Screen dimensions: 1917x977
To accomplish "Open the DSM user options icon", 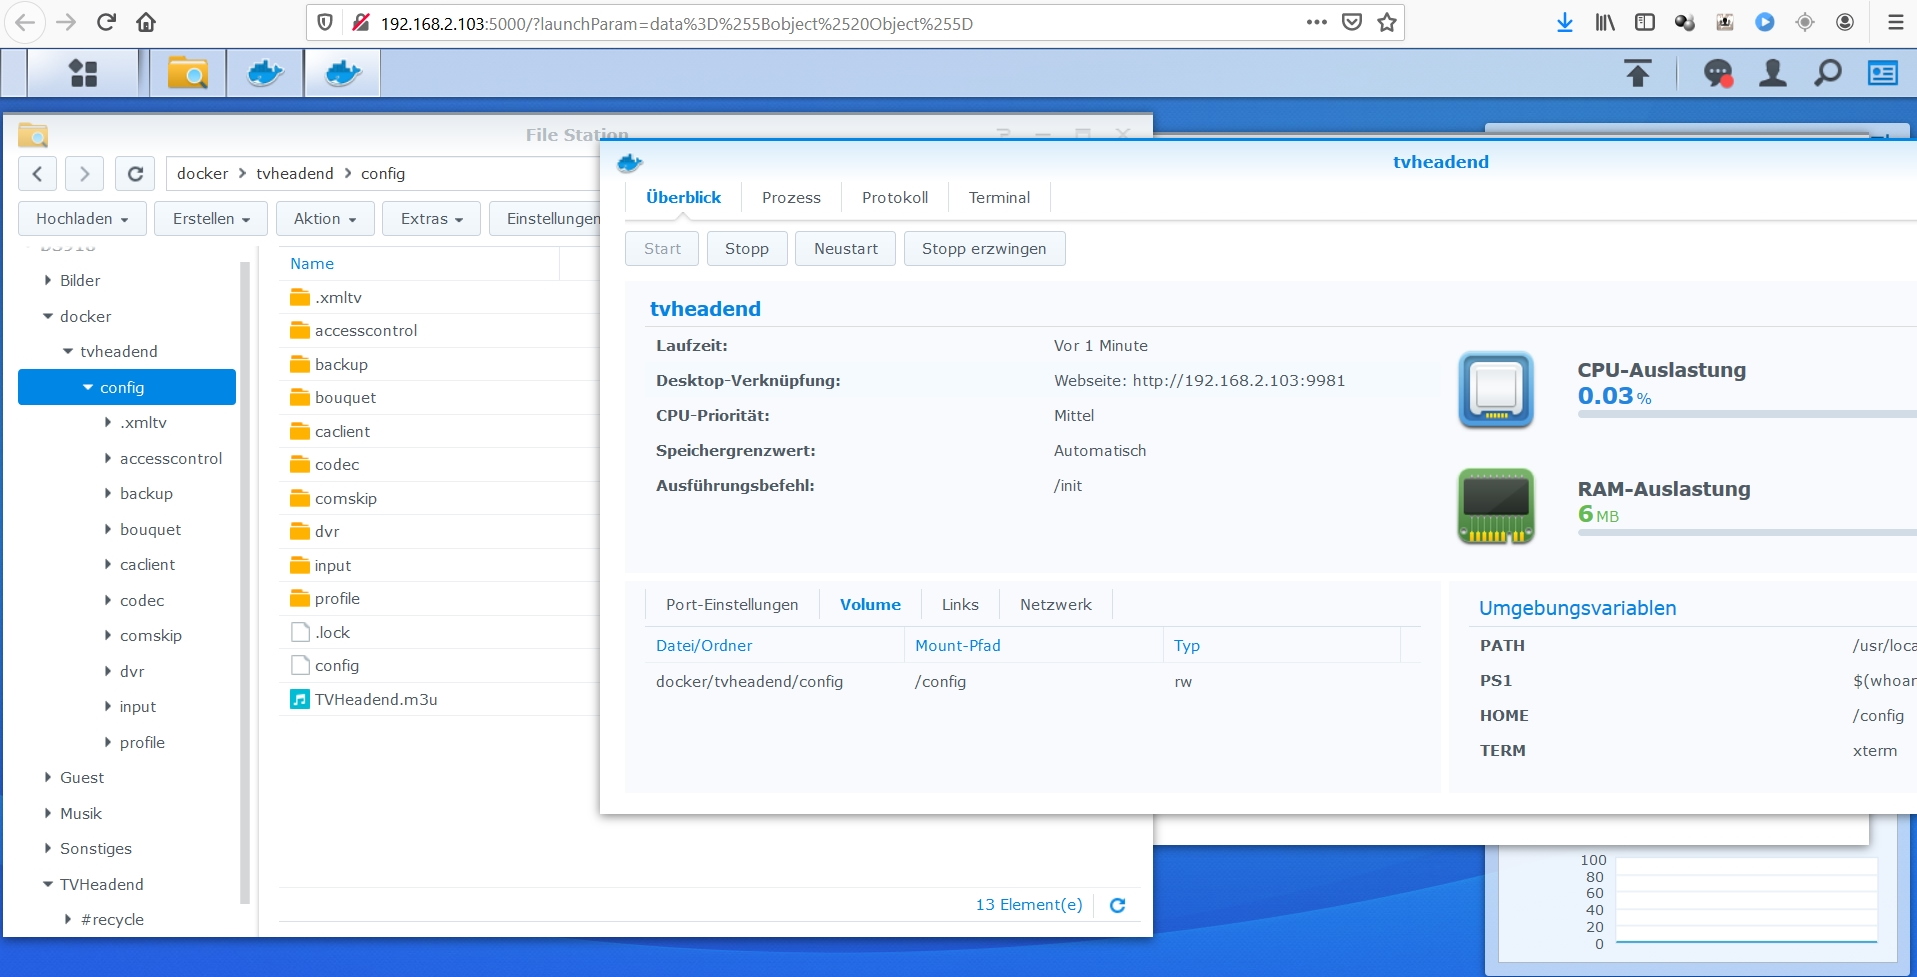I will [1773, 73].
